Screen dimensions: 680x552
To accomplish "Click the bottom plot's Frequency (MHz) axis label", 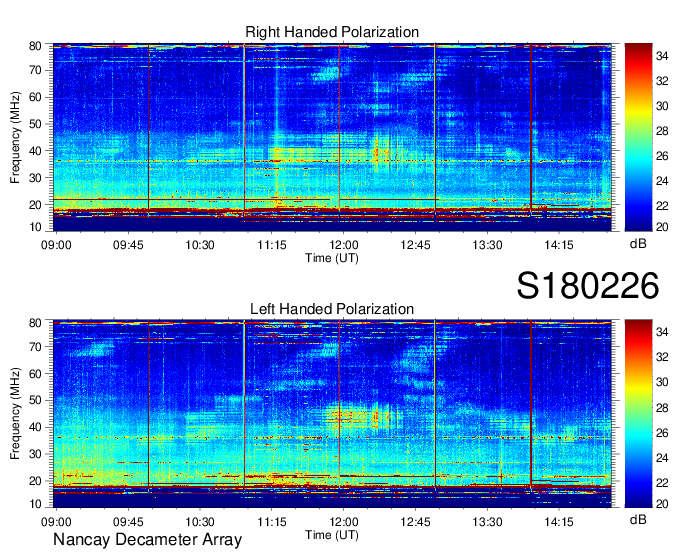I will 15,414.
